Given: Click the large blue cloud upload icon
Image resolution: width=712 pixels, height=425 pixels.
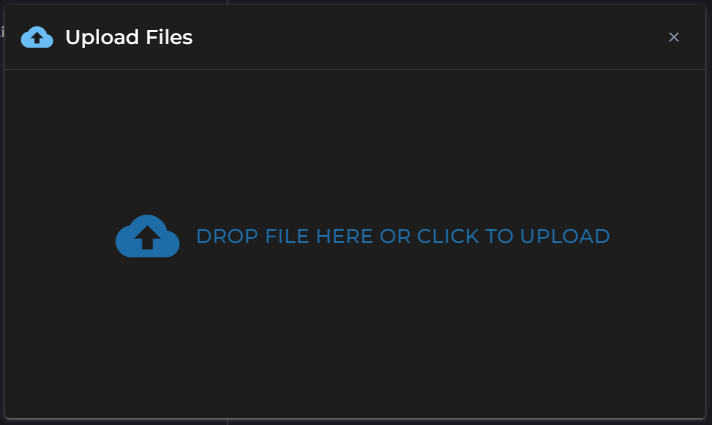Looking at the screenshot, I should click(148, 236).
